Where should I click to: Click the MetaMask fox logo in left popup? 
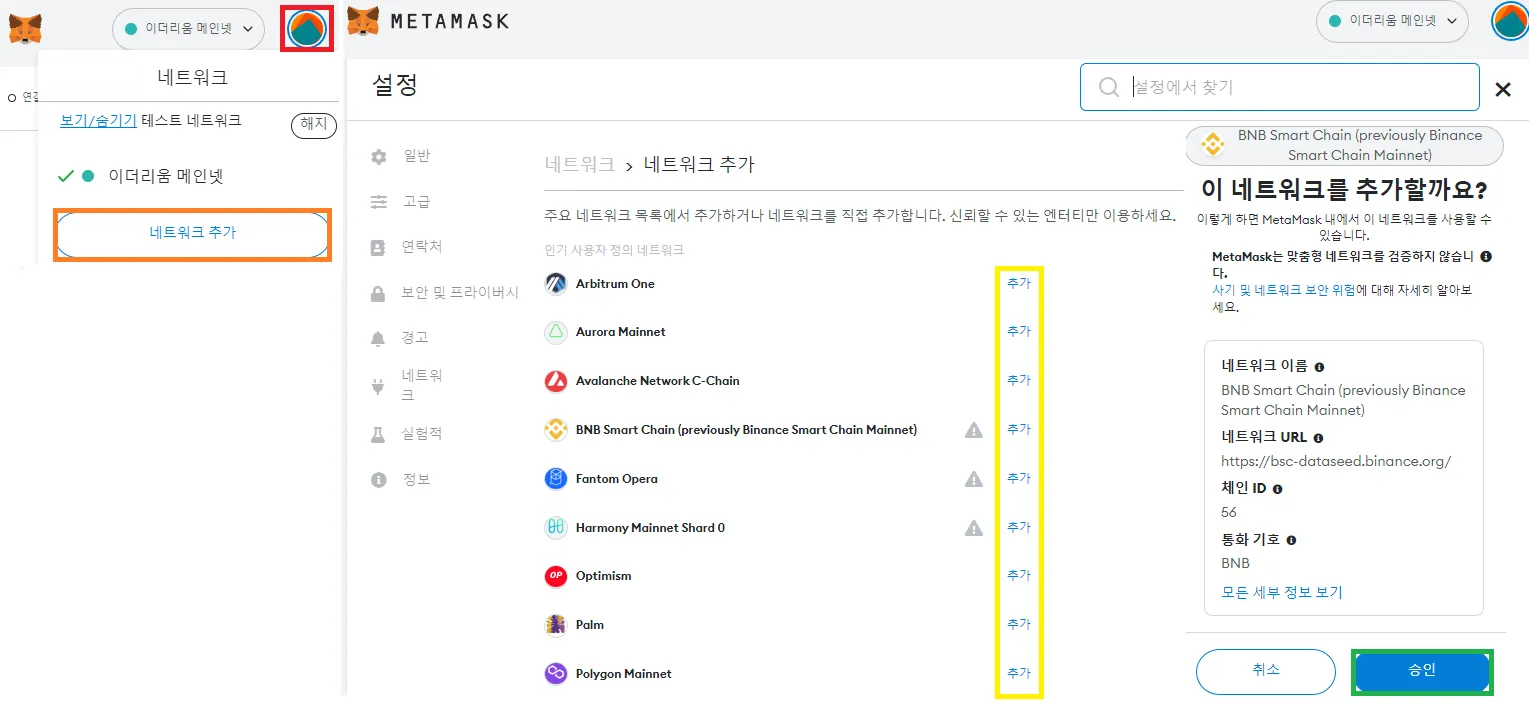point(25,29)
